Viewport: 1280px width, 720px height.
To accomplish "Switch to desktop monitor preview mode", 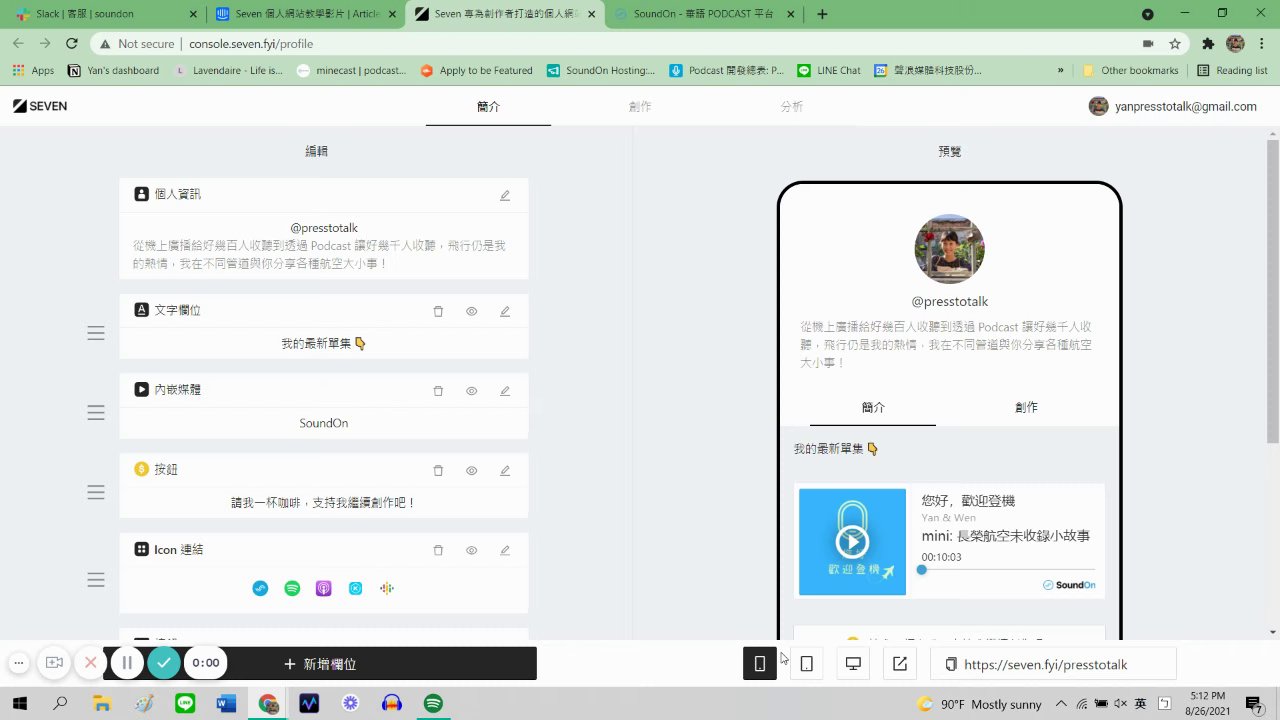I will (x=853, y=664).
